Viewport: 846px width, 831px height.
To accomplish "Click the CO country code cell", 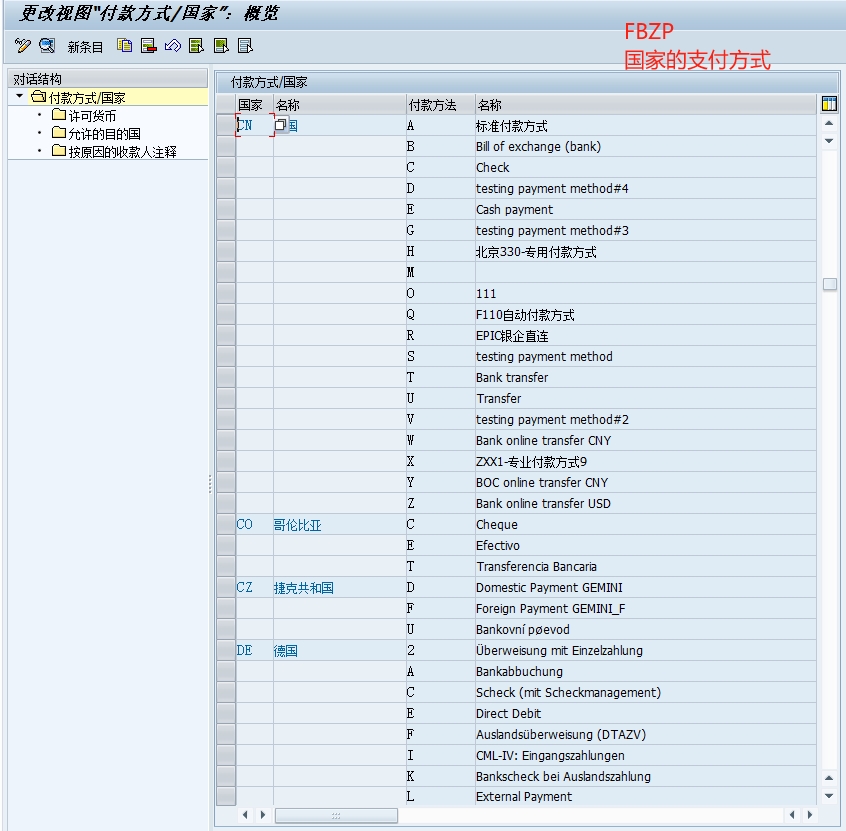I will (x=254, y=525).
